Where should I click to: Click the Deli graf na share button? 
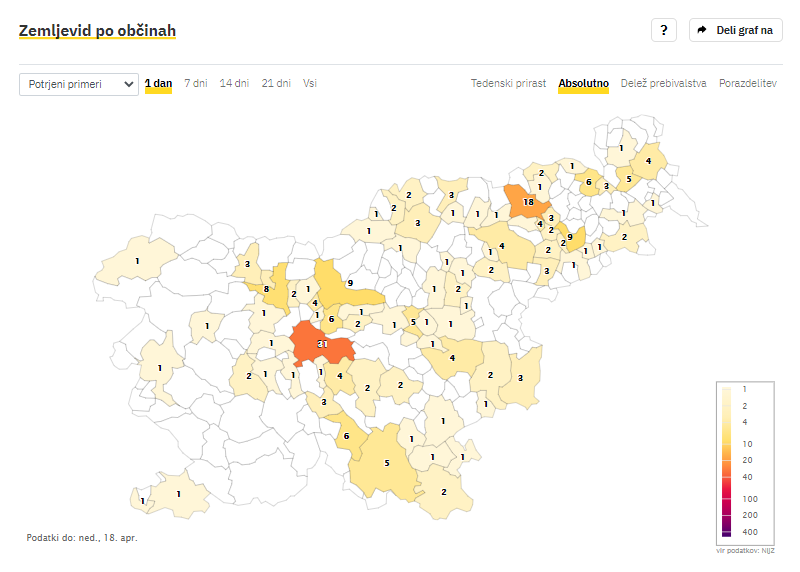pos(735,30)
